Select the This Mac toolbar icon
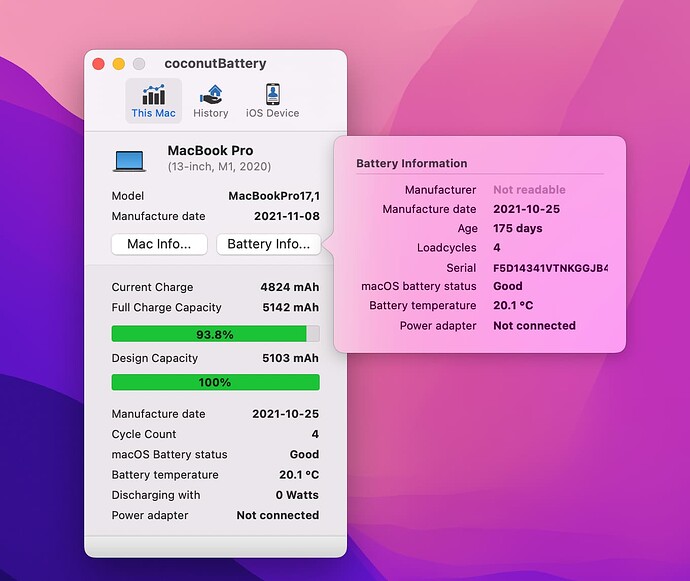This screenshot has height=581, width=690. pos(153,101)
